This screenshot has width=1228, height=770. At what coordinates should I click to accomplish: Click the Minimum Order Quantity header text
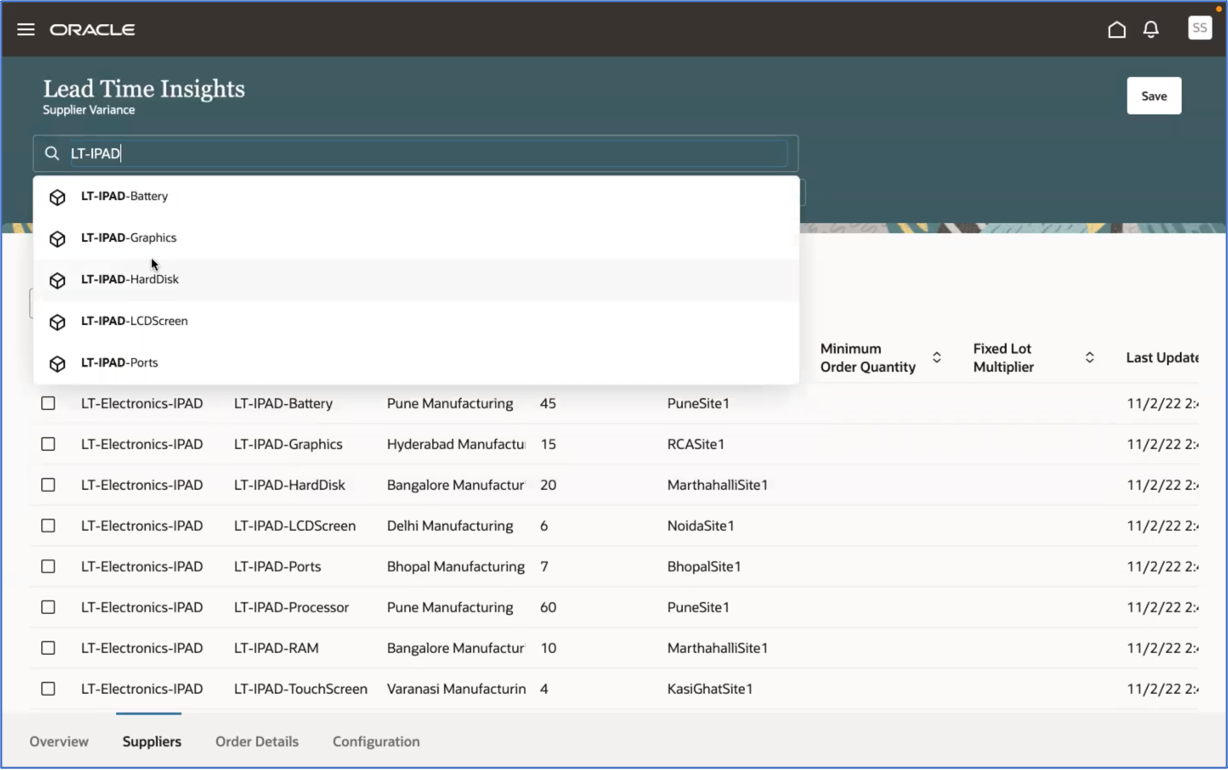(868, 358)
